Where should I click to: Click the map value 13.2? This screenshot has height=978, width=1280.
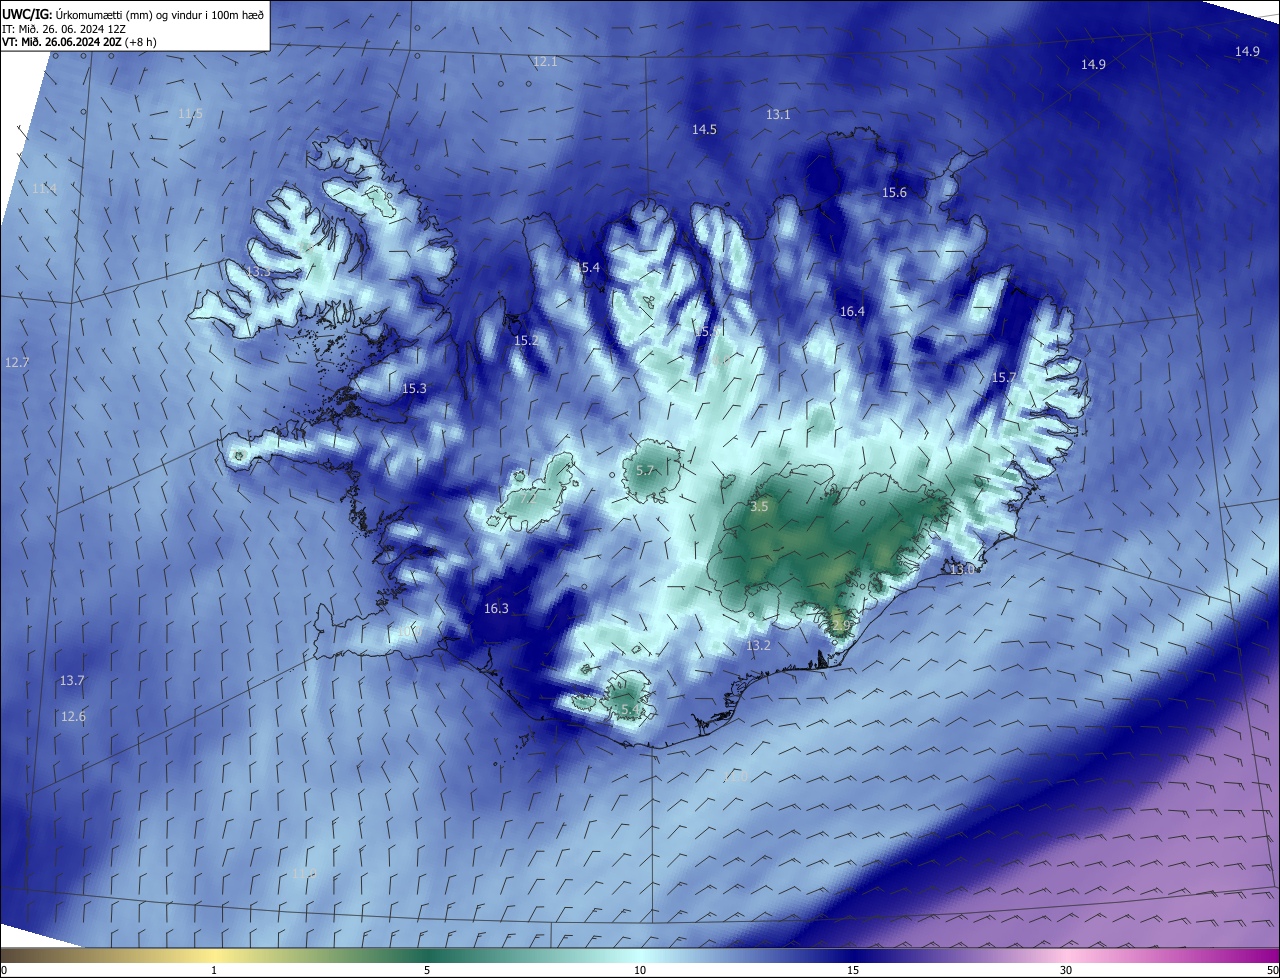pos(758,646)
